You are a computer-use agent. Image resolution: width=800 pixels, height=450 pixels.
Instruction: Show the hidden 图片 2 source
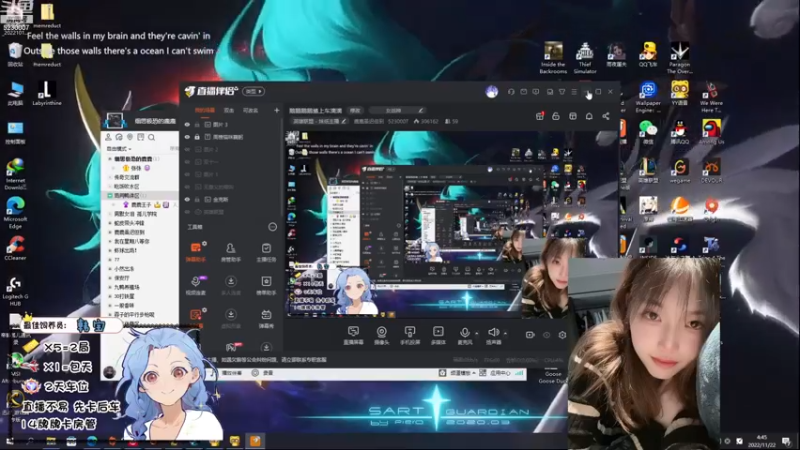(x=187, y=149)
